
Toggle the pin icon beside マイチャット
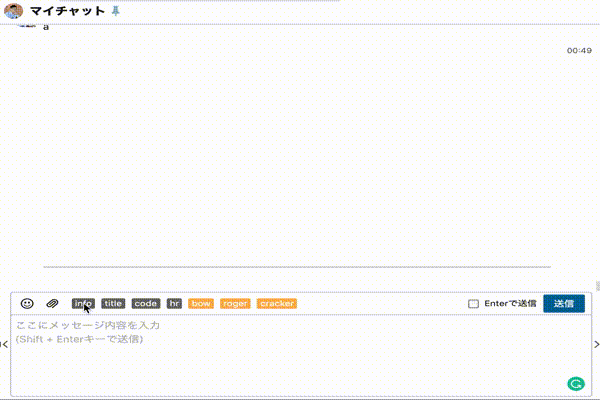[x=116, y=11]
